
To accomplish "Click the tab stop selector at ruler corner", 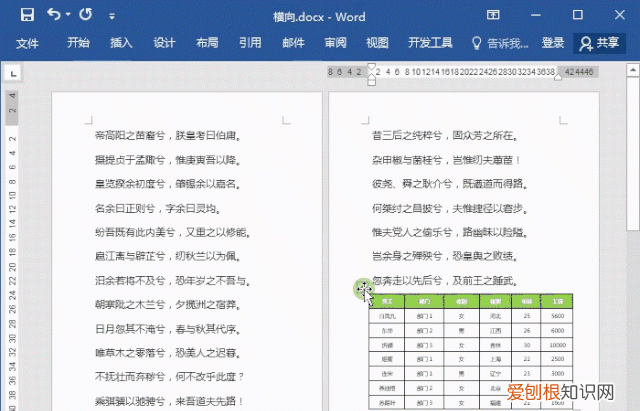I will [x=13, y=74].
